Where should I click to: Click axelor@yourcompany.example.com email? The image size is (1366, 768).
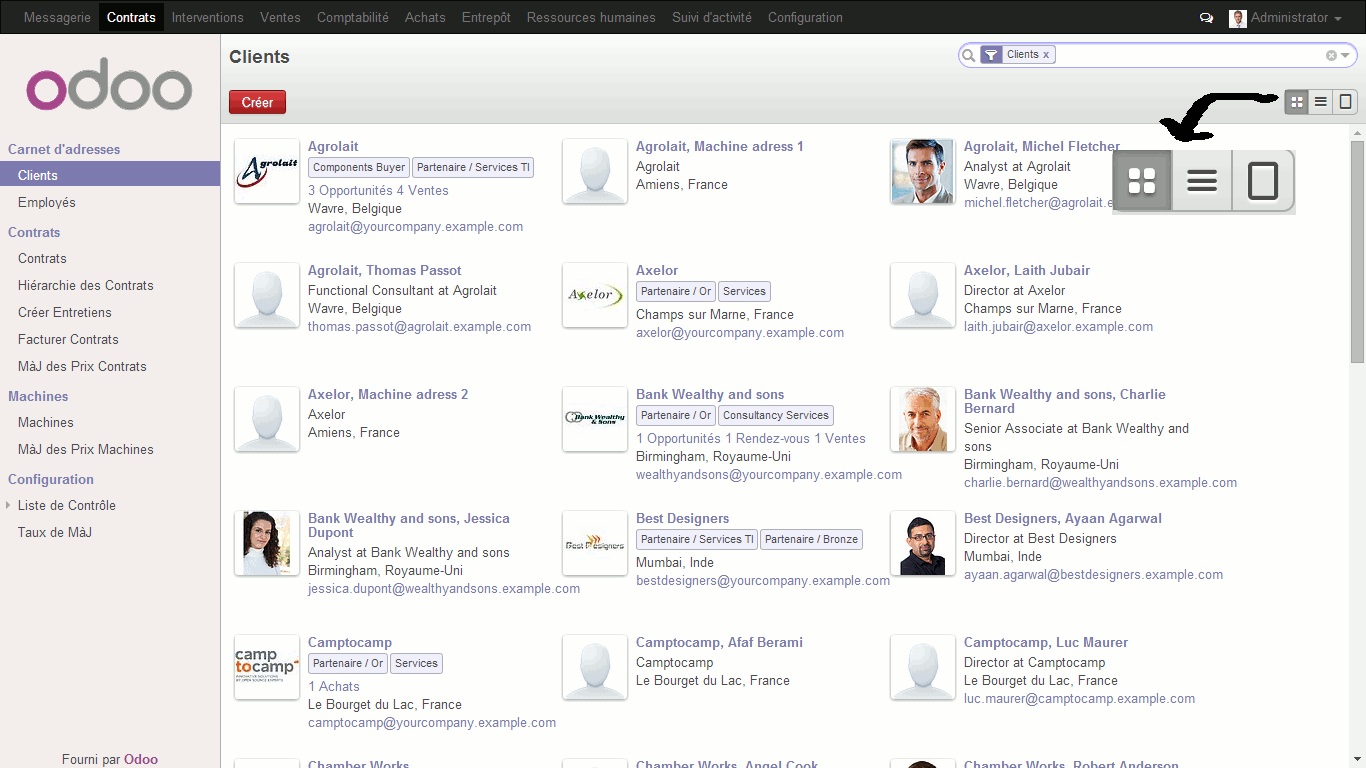tap(740, 332)
